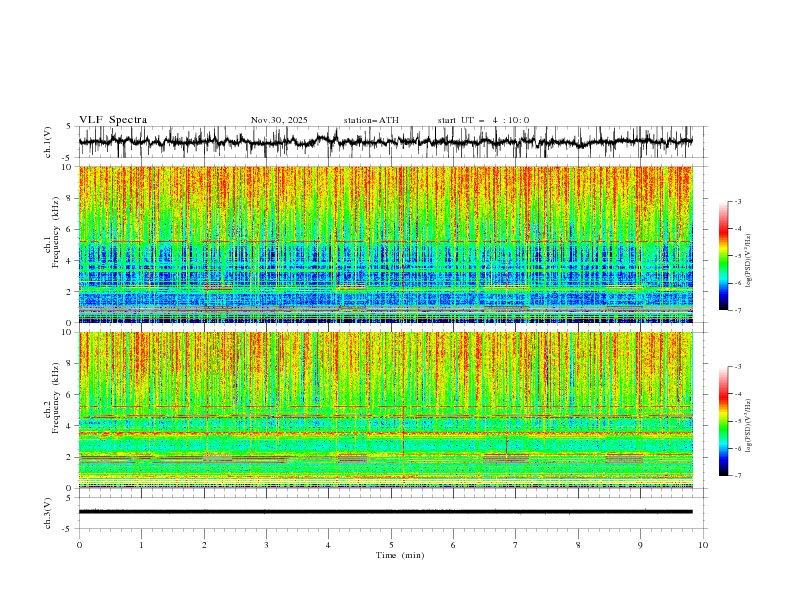Click the ch.2 color bar log(PSD) label
This screenshot has width=792, height=612.
pyautogui.click(x=748, y=425)
